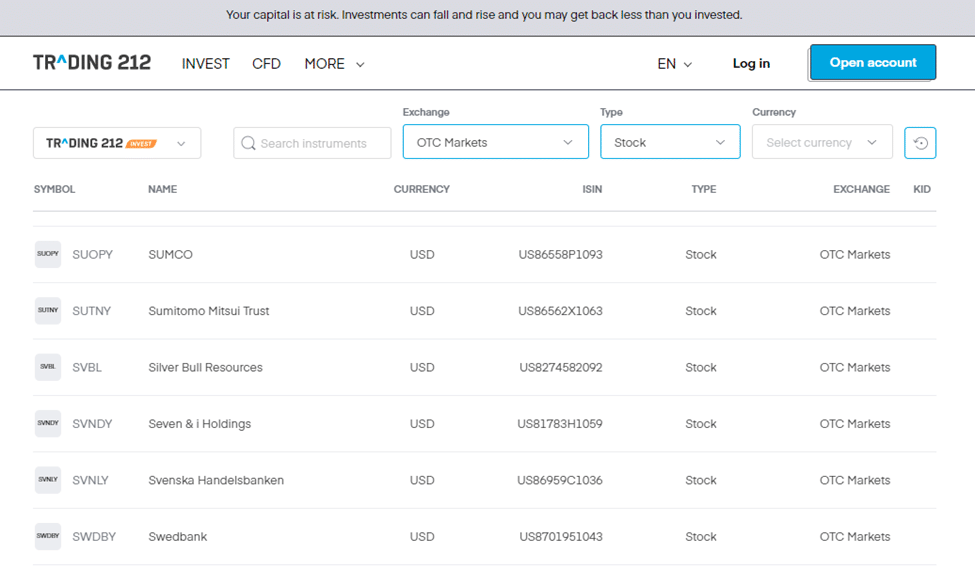Click Stock type in the Swedbank row
This screenshot has width=975, height=569.
(x=701, y=537)
